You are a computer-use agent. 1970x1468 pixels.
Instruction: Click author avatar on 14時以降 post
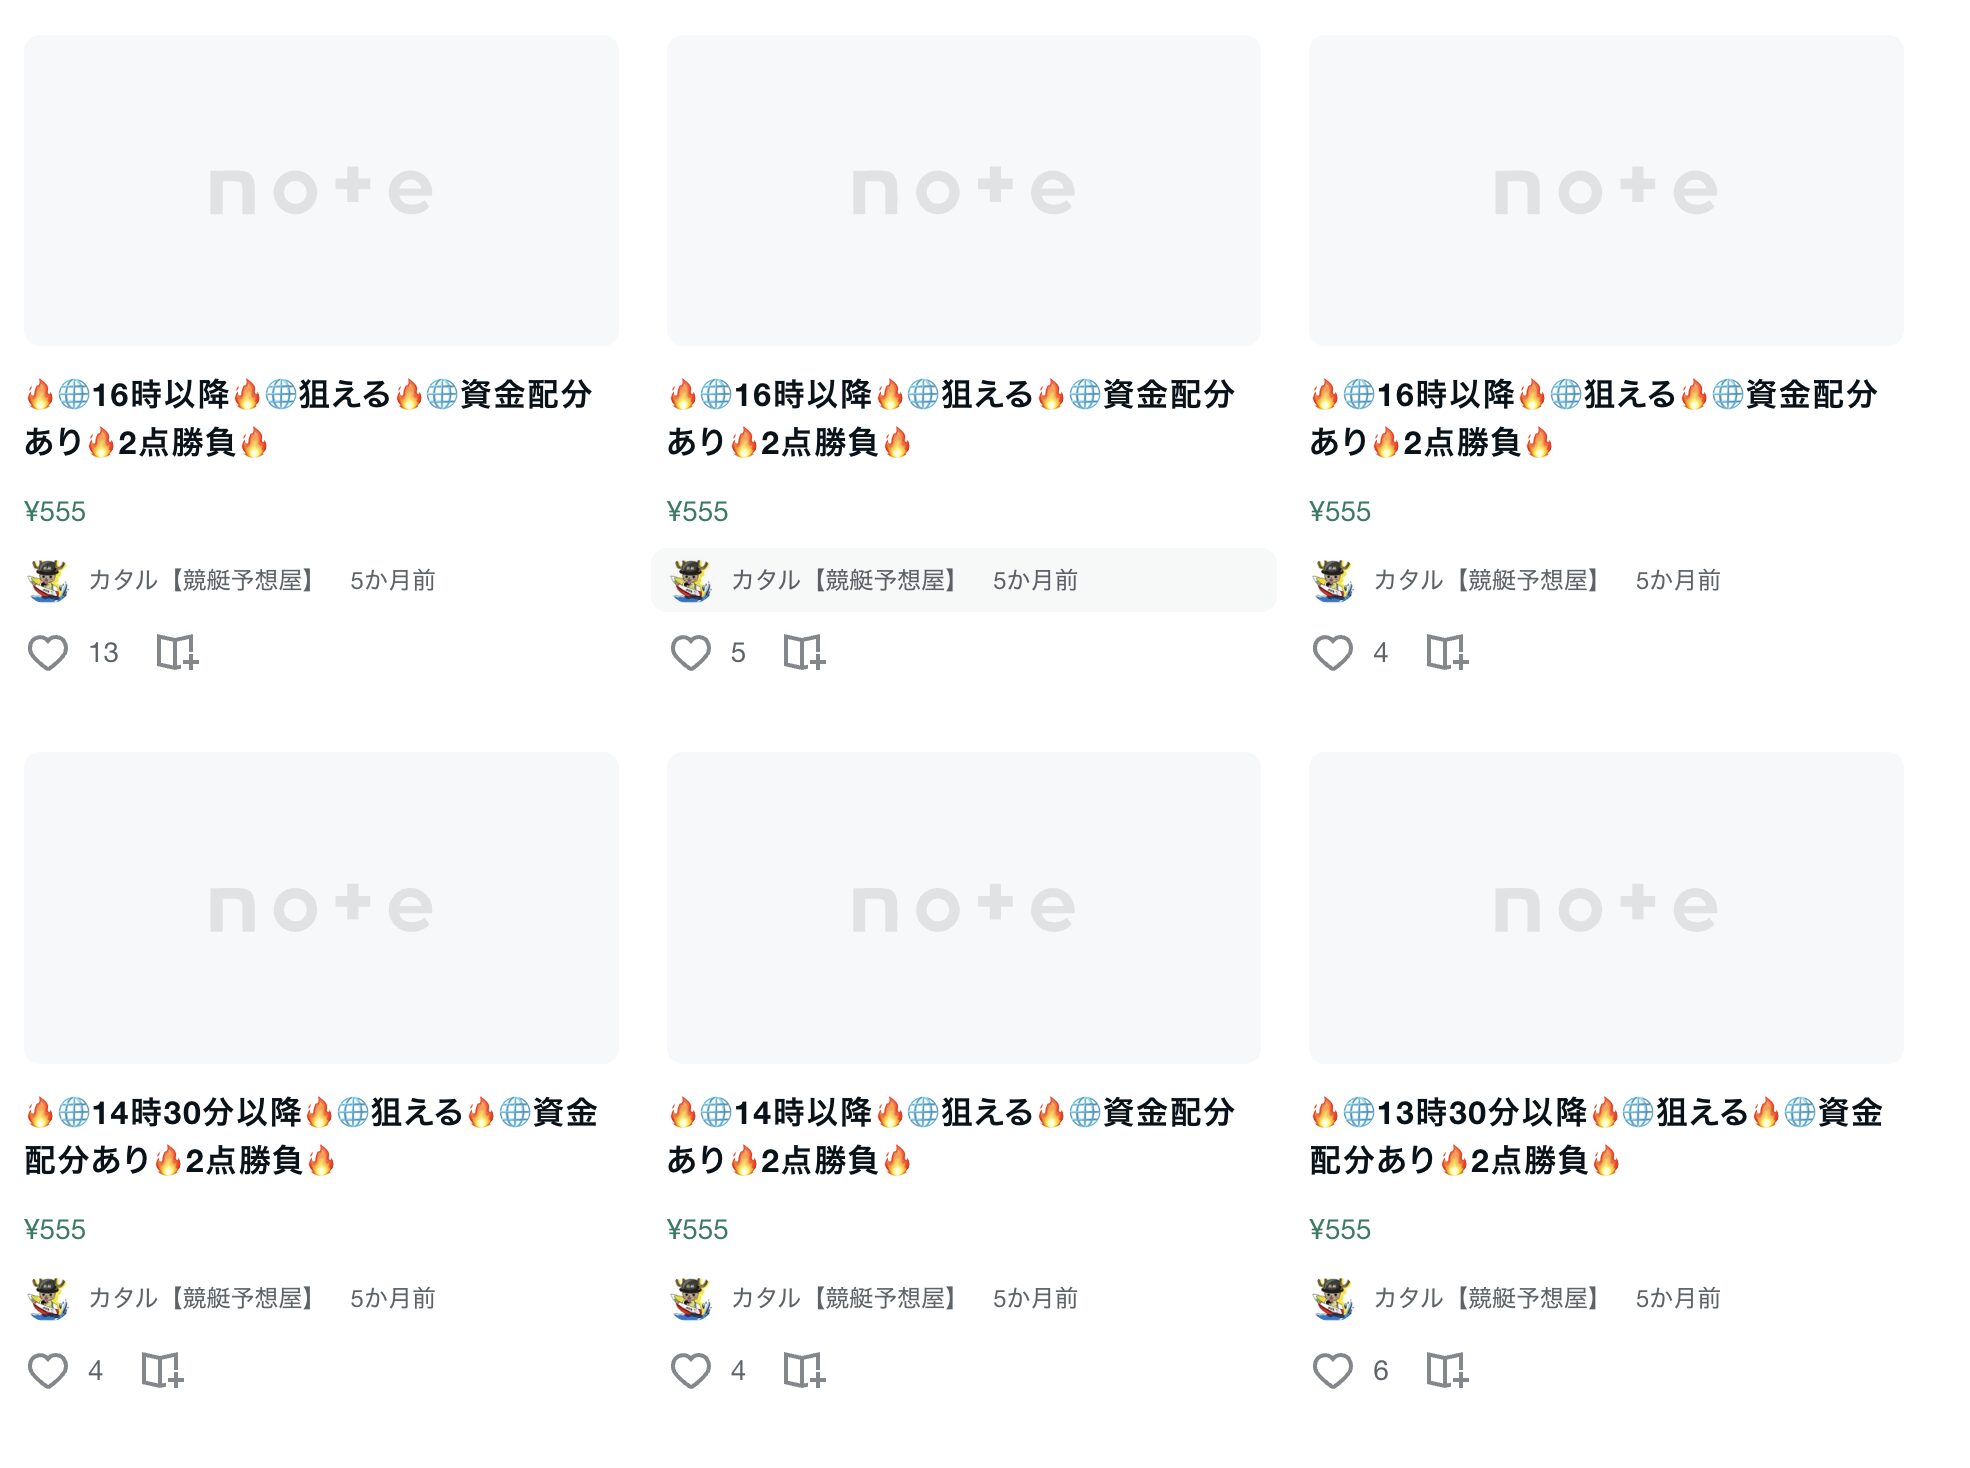point(691,1298)
